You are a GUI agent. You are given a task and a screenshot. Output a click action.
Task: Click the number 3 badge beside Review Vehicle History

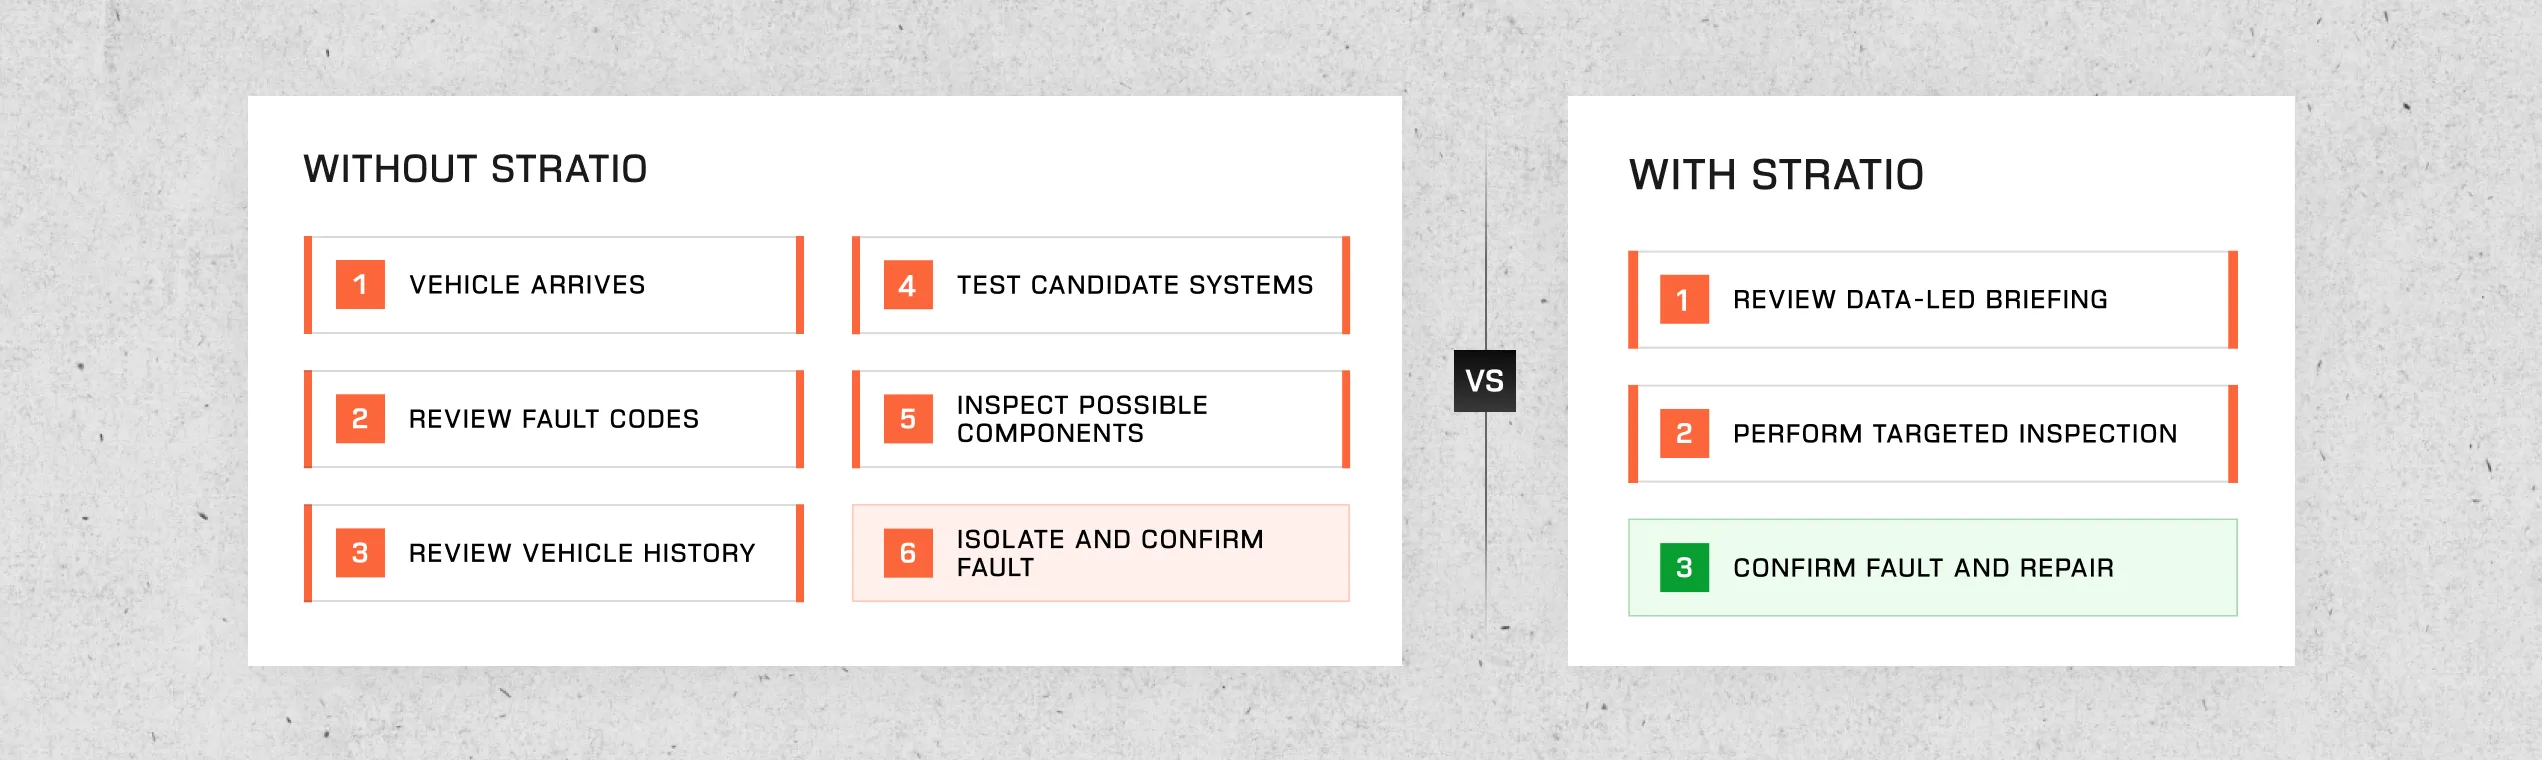[x=360, y=553]
